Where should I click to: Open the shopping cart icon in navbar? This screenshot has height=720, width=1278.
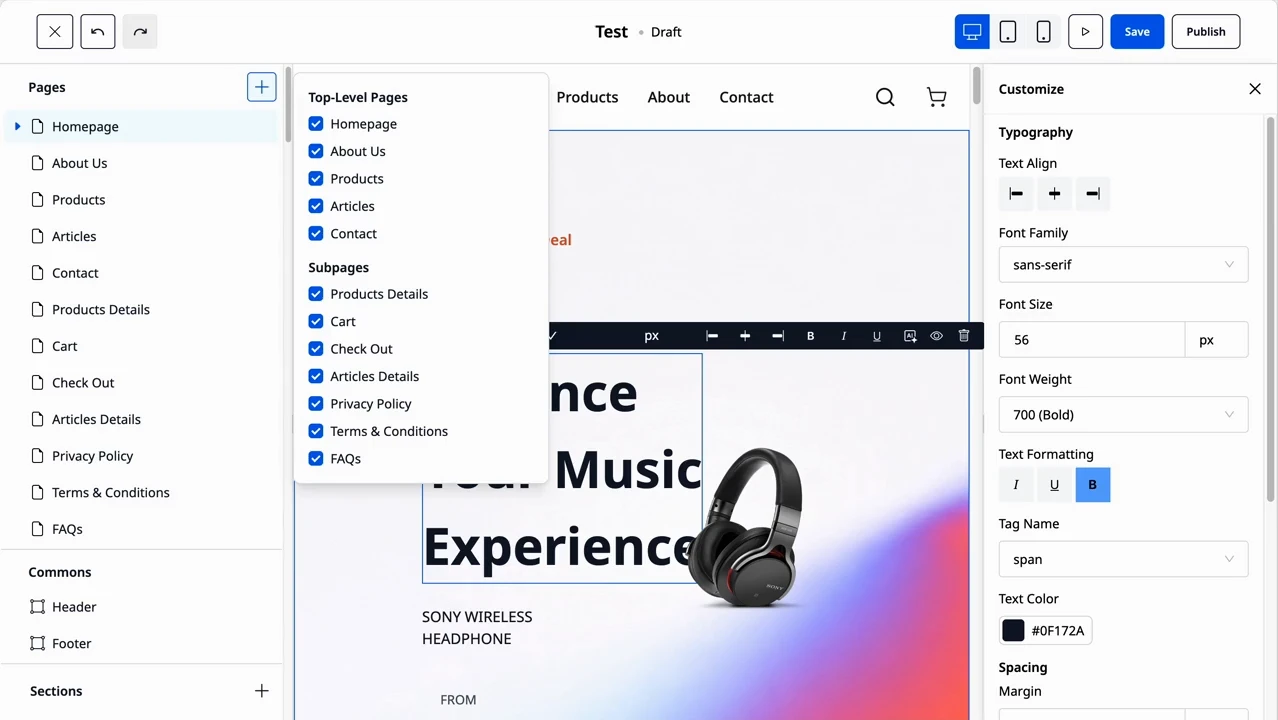point(936,97)
